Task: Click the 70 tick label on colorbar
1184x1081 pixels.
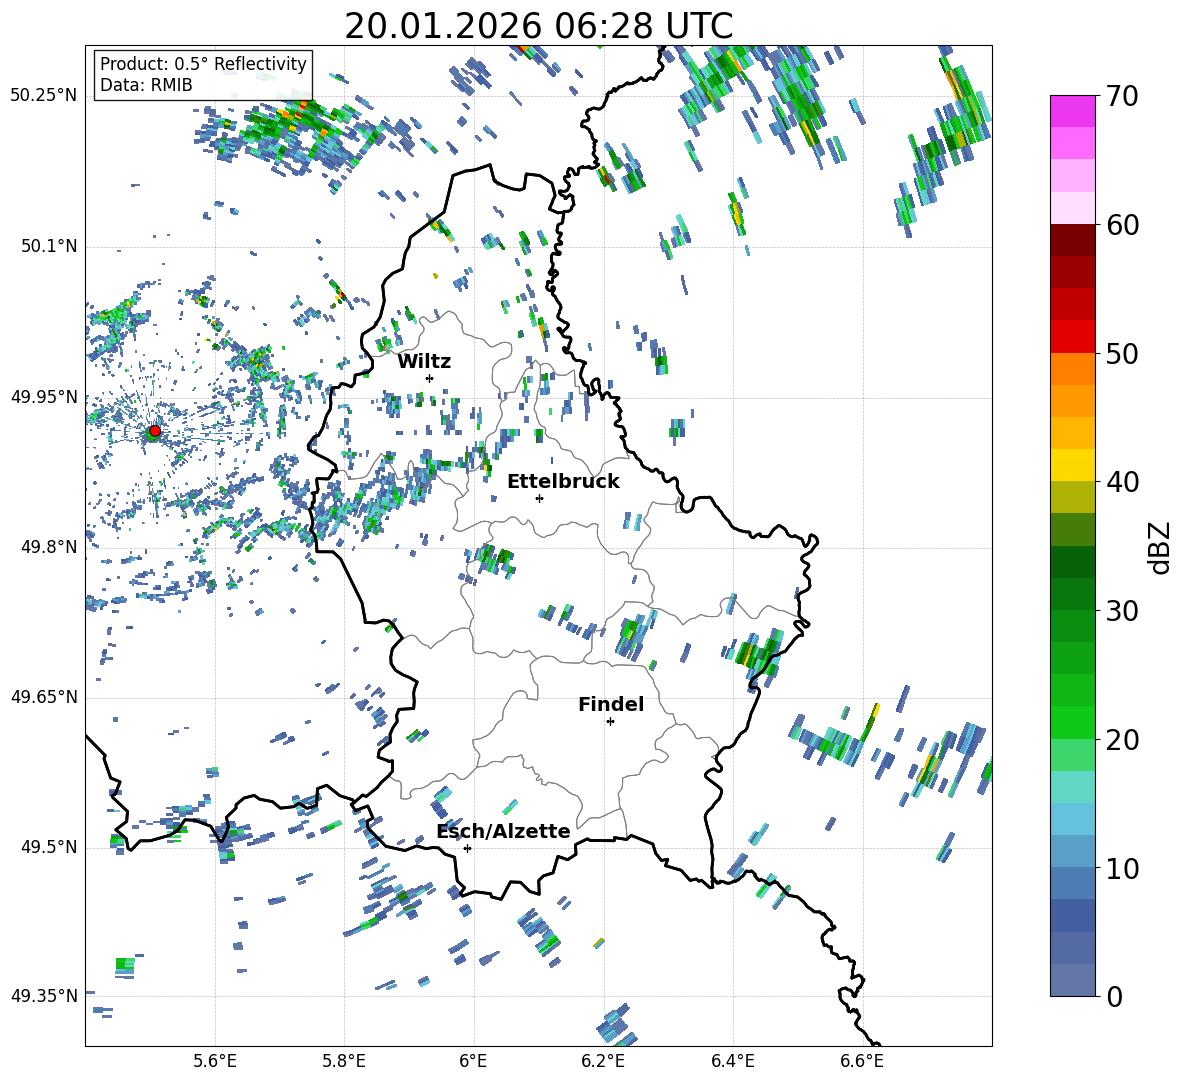Action: click(x=1122, y=97)
